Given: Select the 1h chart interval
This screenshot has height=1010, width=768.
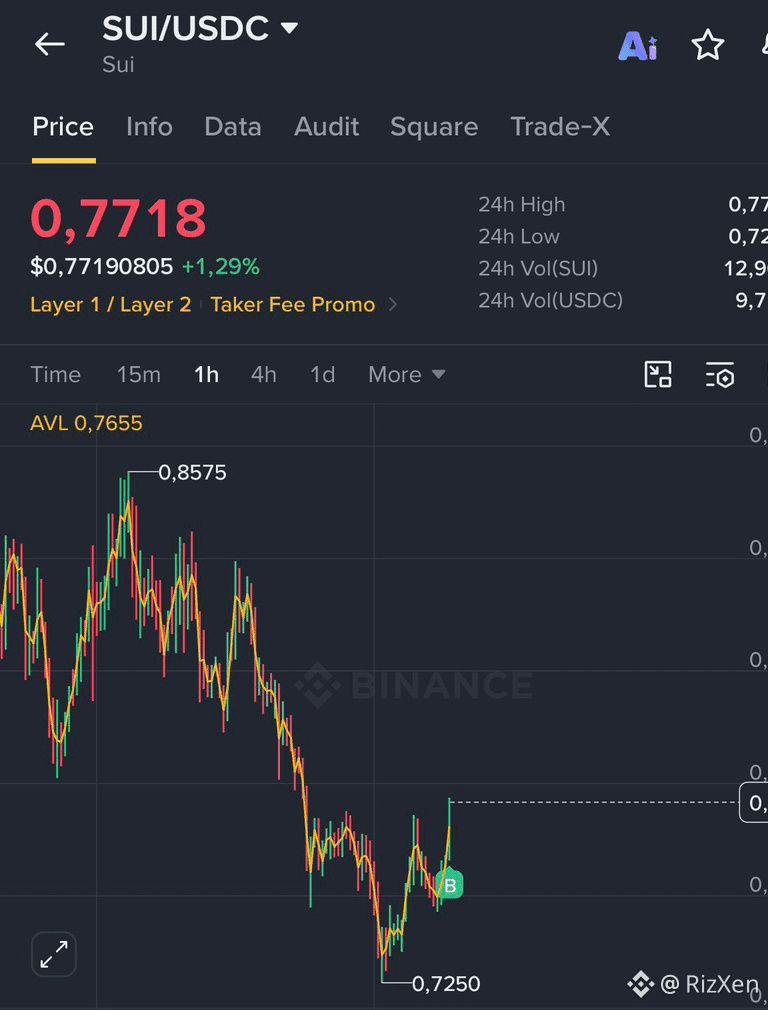Looking at the screenshot, I should point(206,374).
